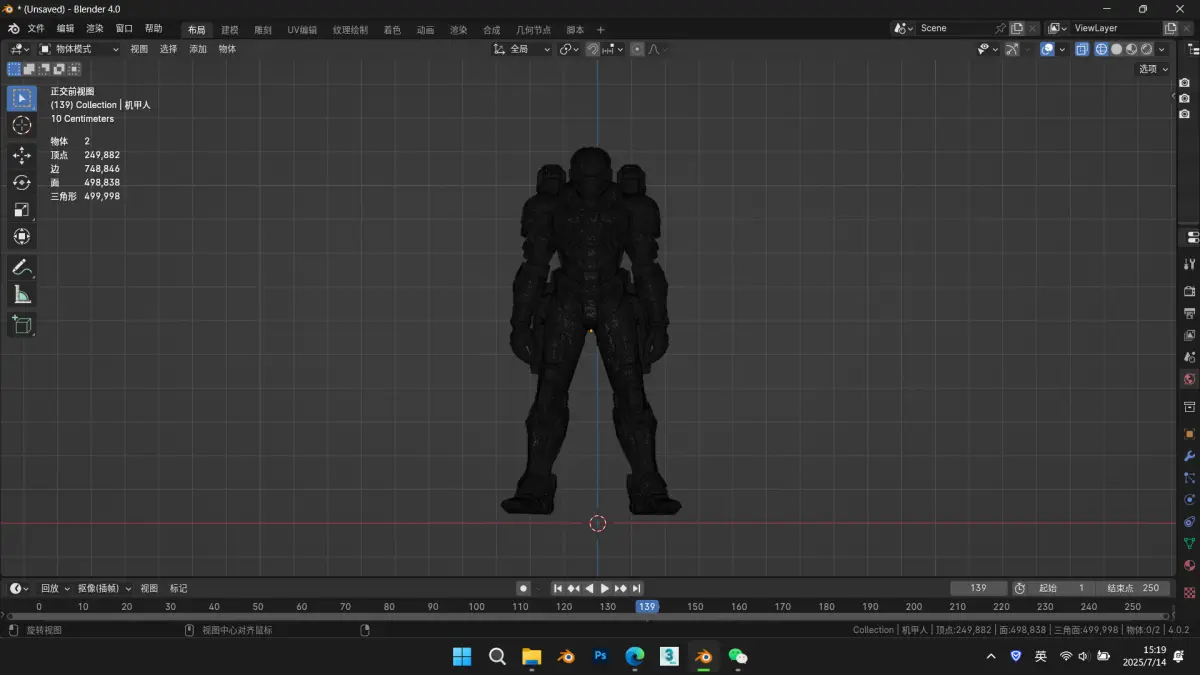The image size is (1200, 675).
Task: Activate the Annotate pencil tool
Action: pyautogui.click(x=21, y=267)
